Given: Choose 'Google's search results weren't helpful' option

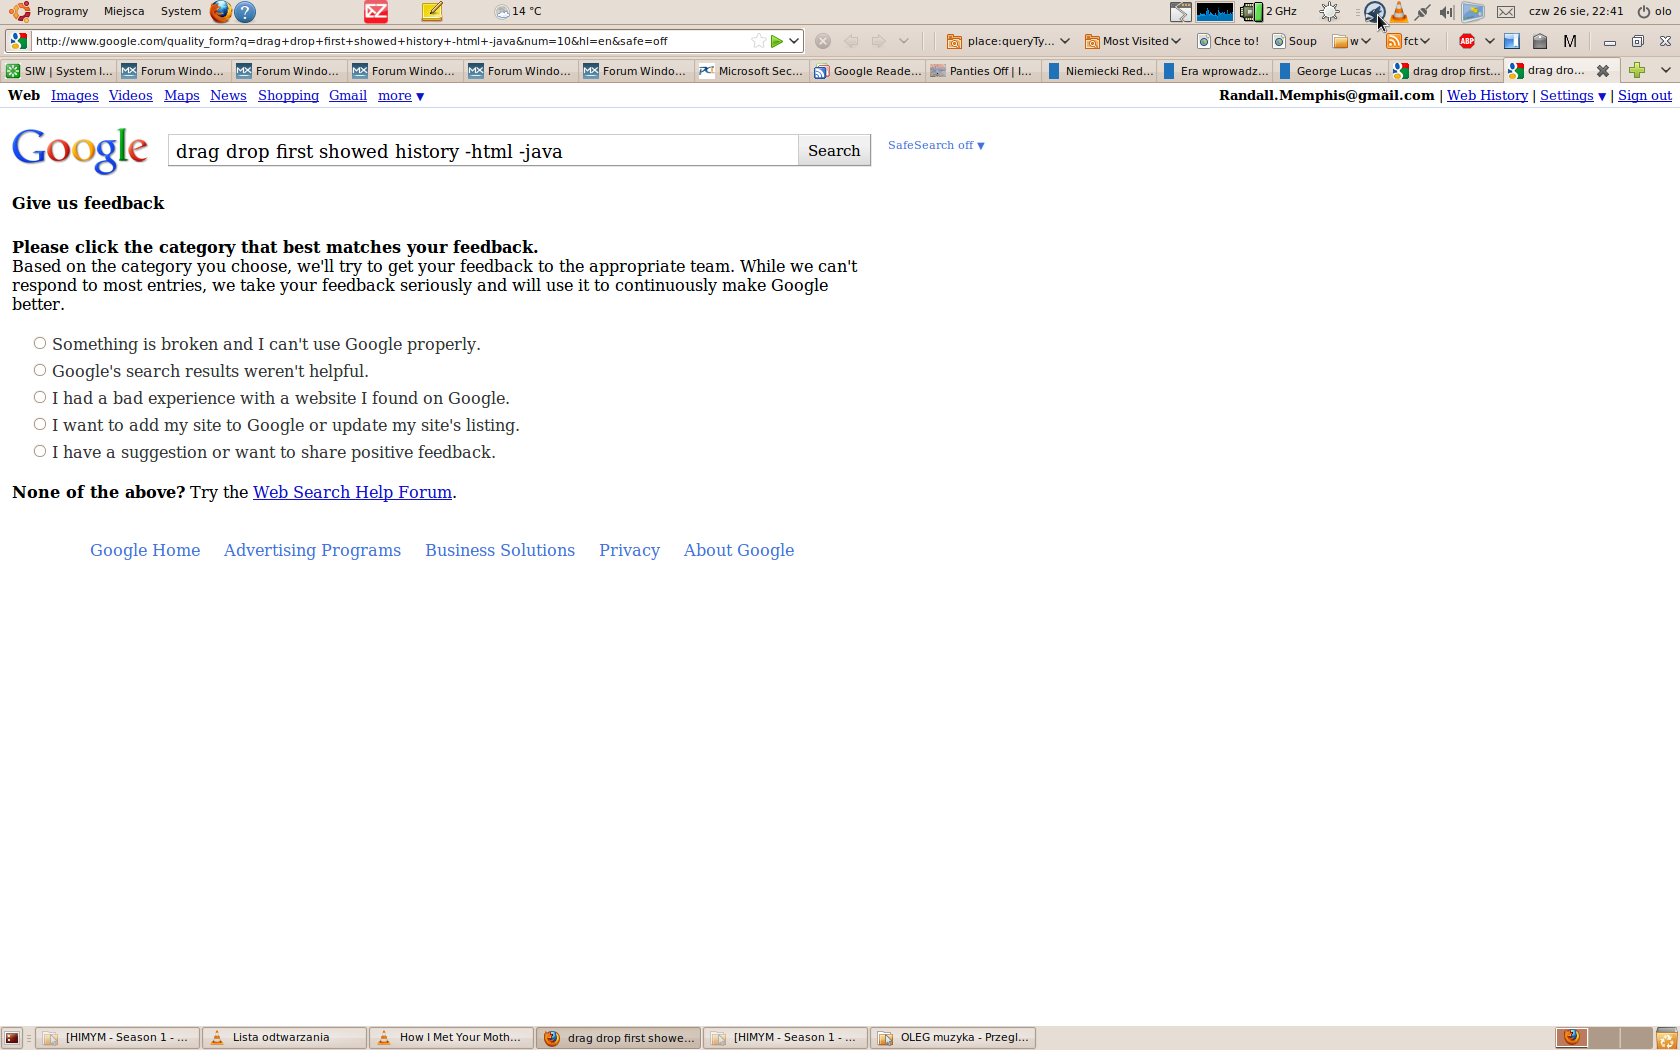Looking at the screenshot, I should tap(40, 370).
